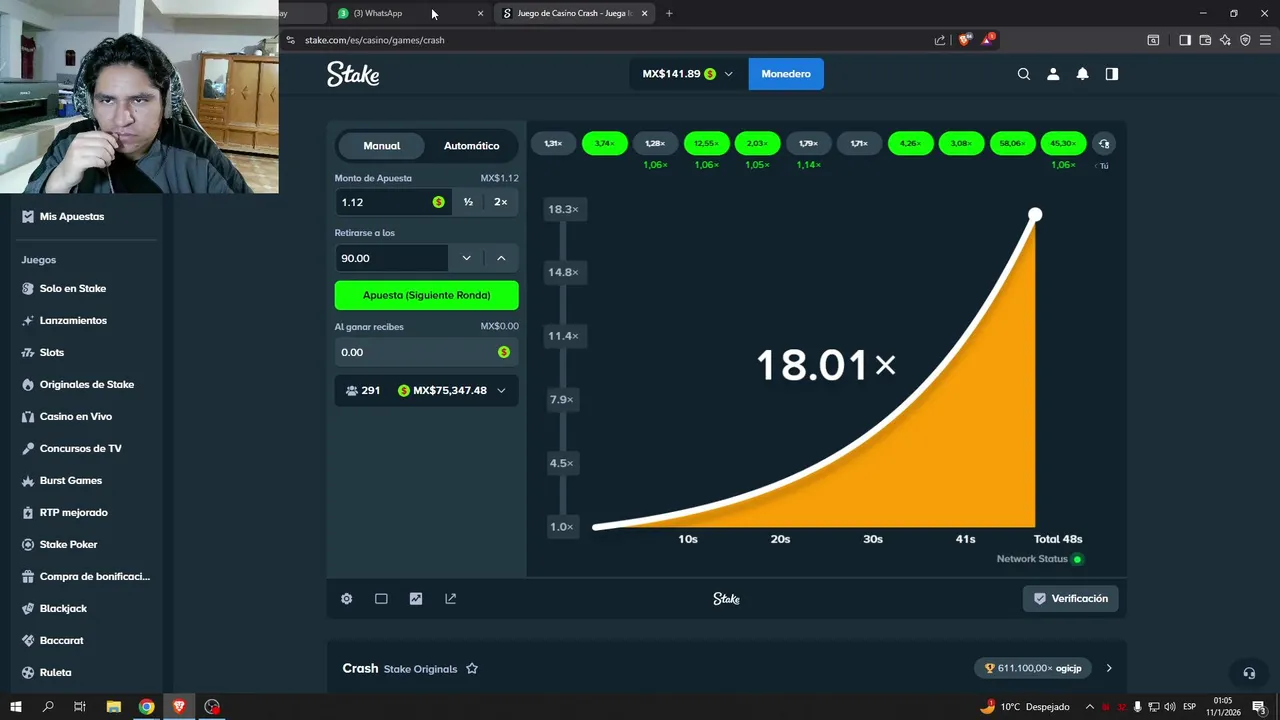Click the site info icon in address bar
1280x720 pixels.
(x=291, y=40)
